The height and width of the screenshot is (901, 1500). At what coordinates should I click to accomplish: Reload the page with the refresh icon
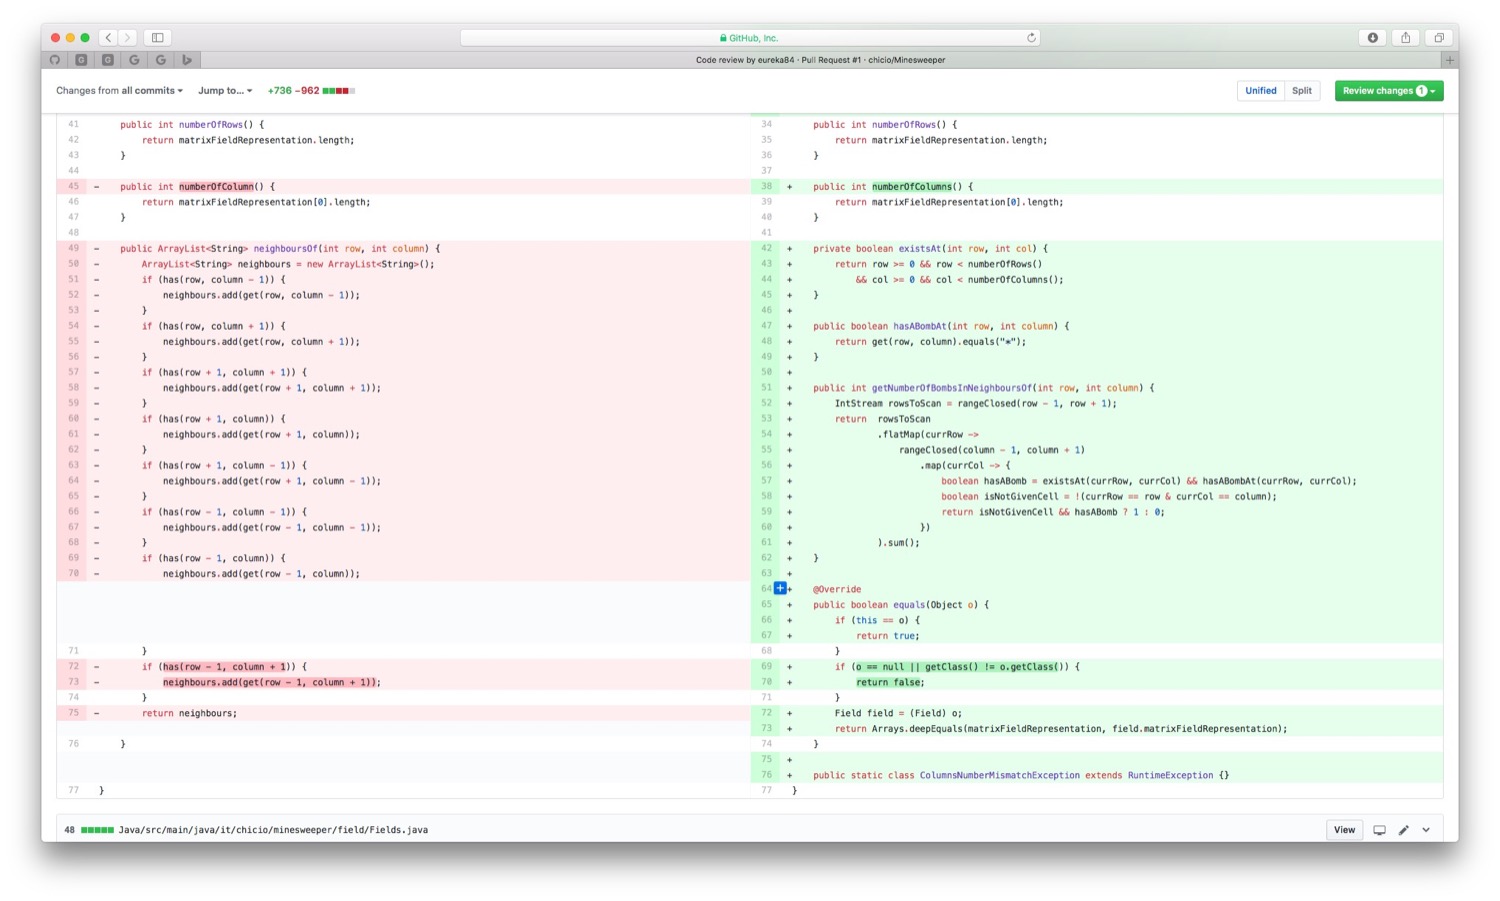(x=1031, y=38)
